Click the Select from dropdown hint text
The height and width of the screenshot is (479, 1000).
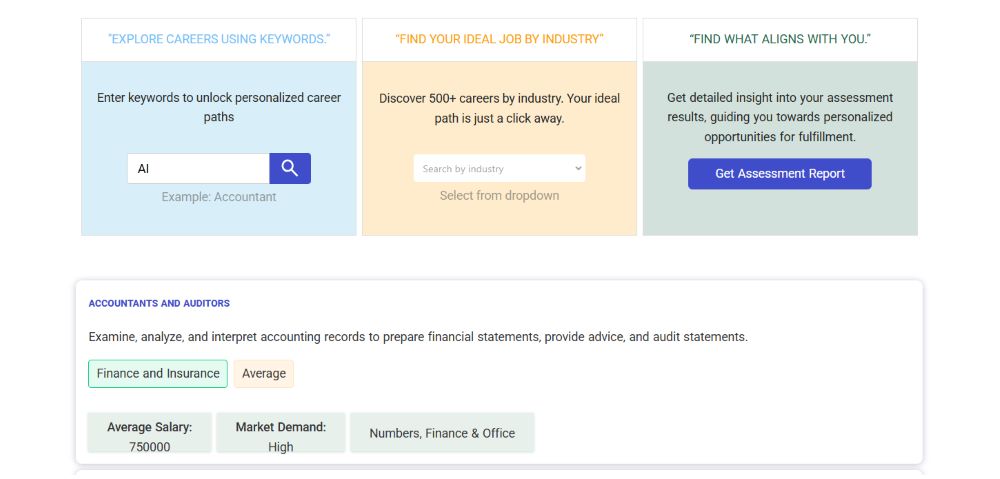click(499, 196)
